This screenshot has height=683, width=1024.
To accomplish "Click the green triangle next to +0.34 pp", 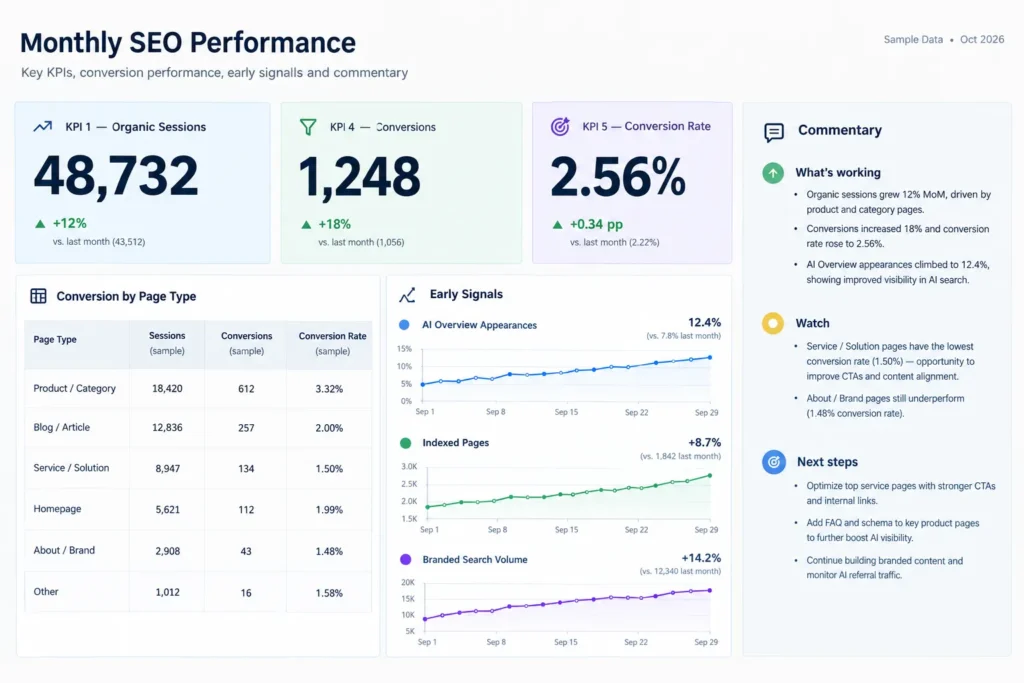I will (x=557, y=225).
